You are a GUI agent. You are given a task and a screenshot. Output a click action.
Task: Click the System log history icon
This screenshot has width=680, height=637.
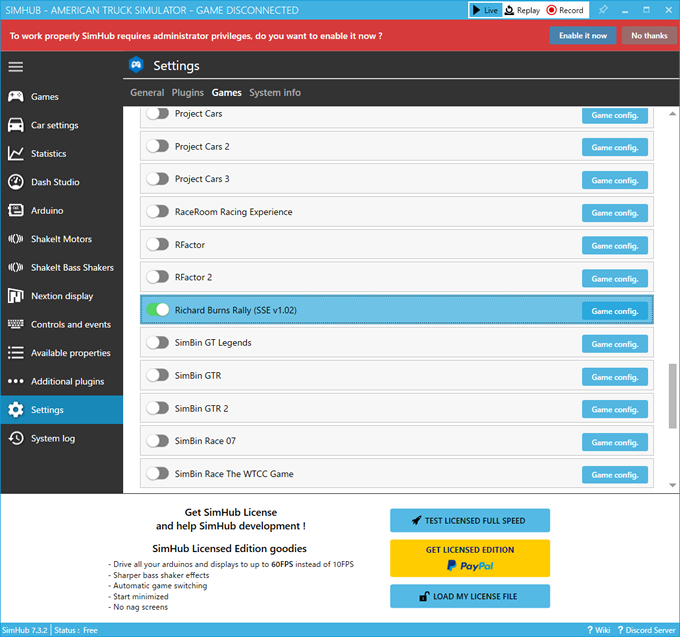coord(16,438)
